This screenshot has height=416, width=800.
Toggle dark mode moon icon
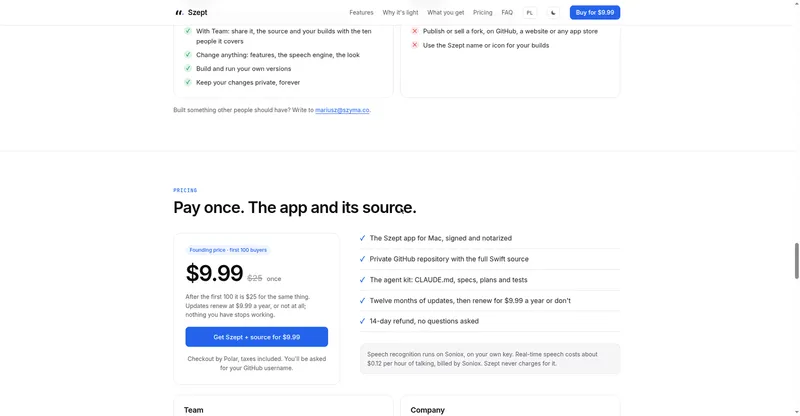tap(553, 13)
